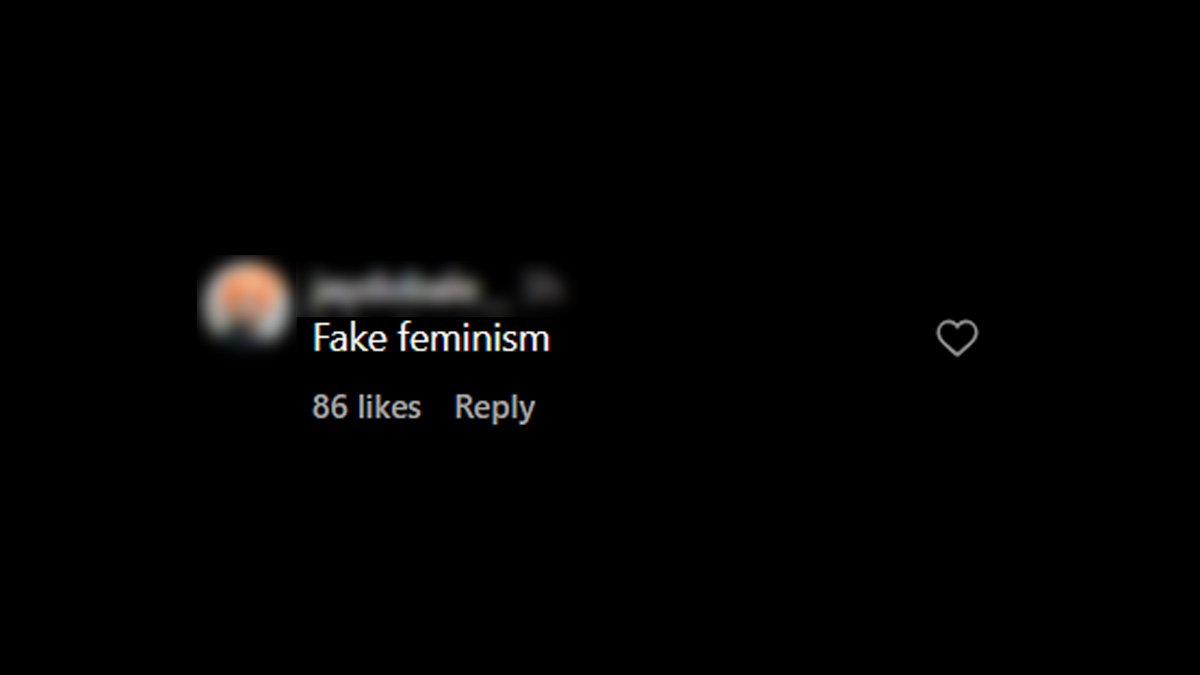
Task: Open the likes list showing 86 likes
Action: [x=366, y=407]
